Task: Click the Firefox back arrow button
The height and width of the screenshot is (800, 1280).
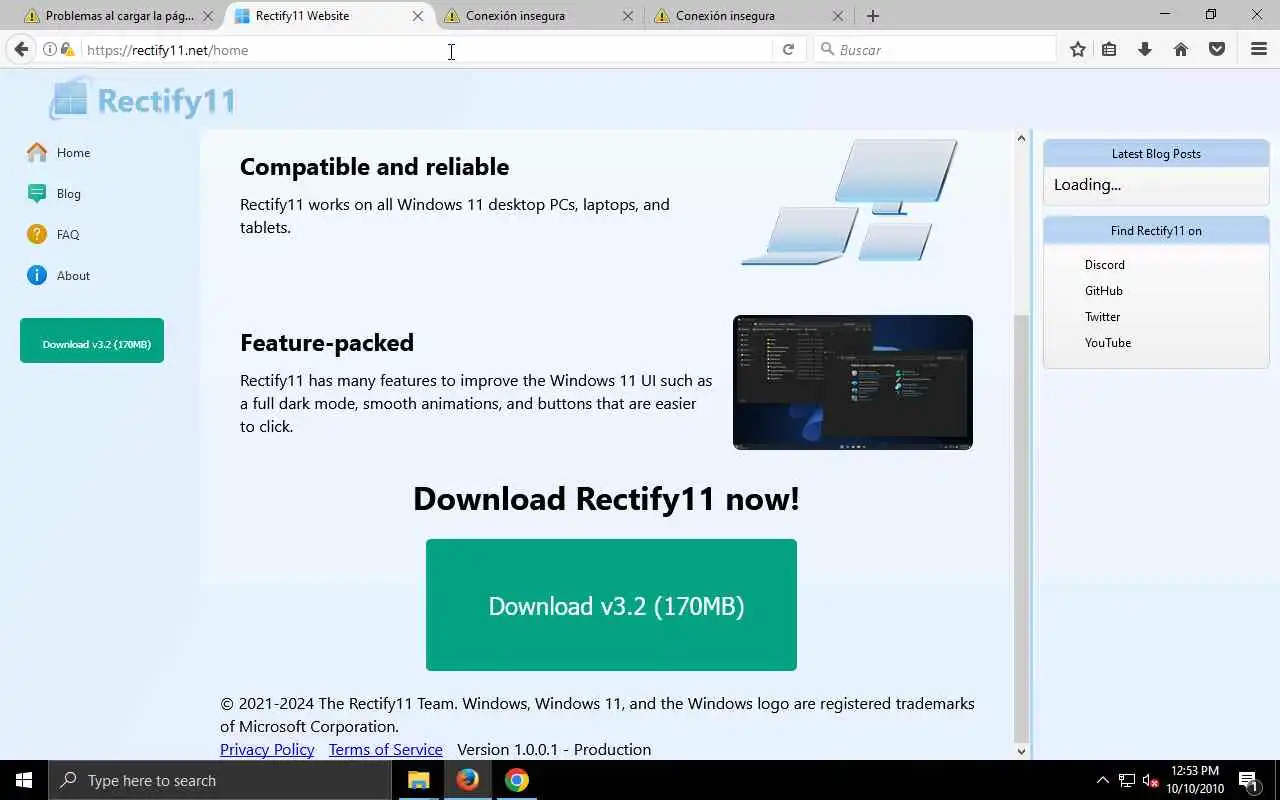Action: pos(21,49)
